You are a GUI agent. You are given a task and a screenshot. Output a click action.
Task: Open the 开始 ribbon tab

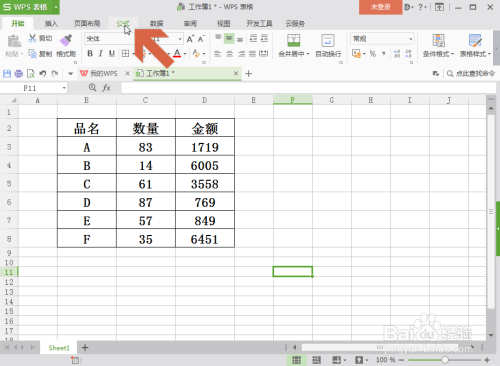pyautogui.click(x=18, y=23)
